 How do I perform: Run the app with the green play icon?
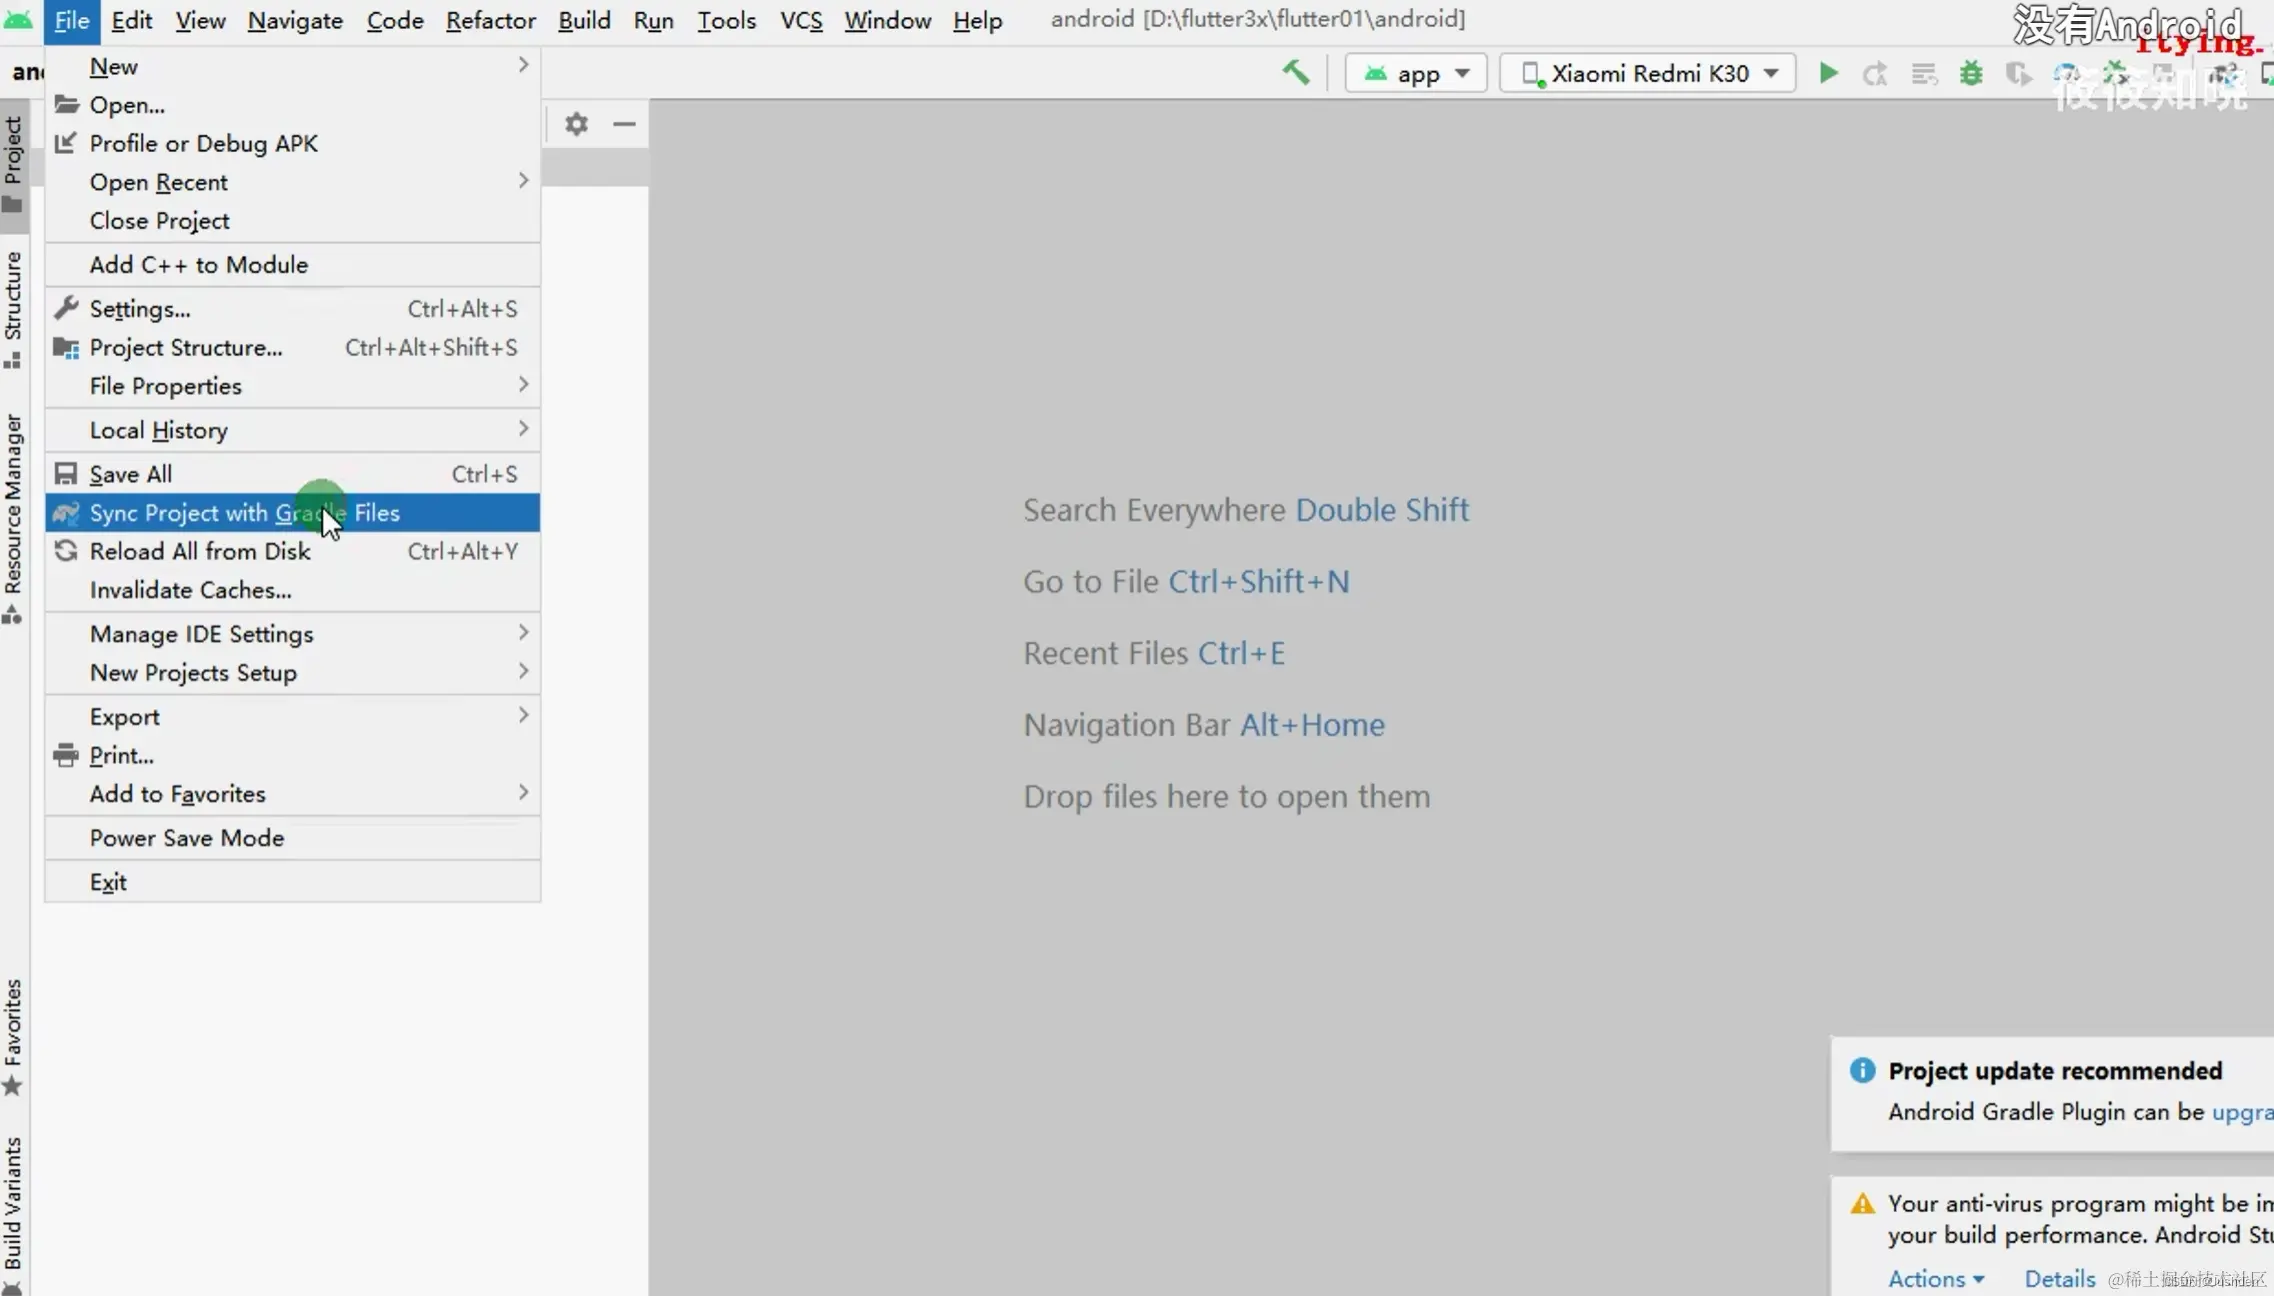[x=1827, y=73]
